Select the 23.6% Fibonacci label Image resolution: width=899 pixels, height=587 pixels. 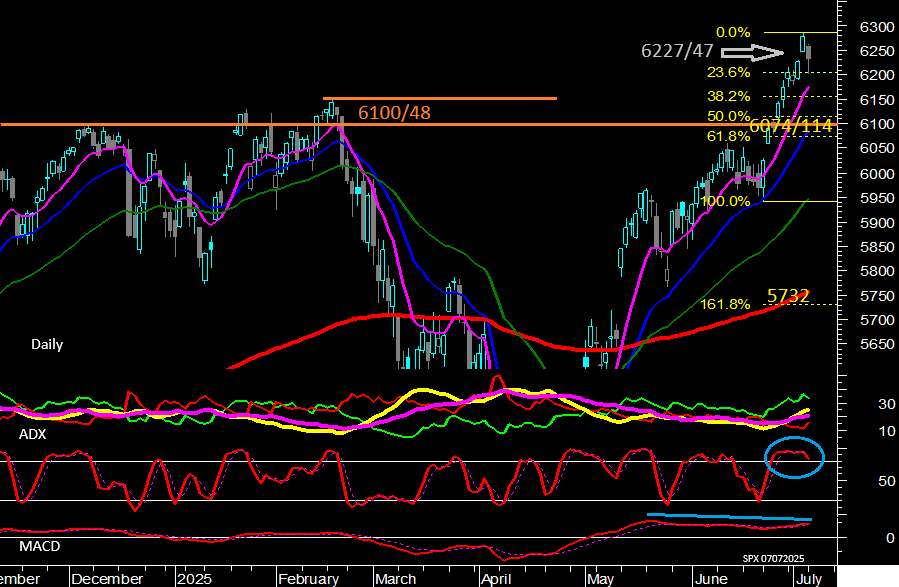click(728, 72)
